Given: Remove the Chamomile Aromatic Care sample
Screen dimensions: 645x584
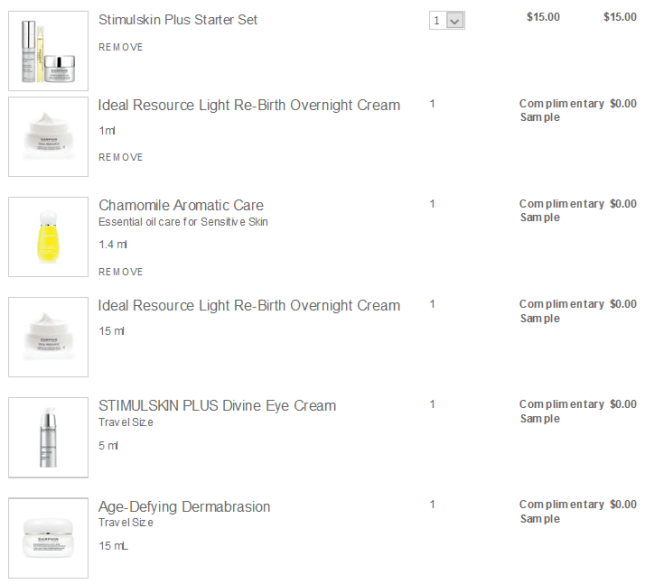Looking at the screenshot, I should (121, 272).
